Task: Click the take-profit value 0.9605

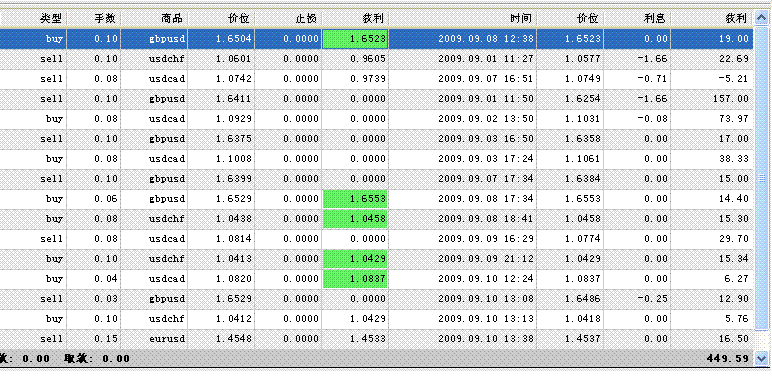Action: click(368, 59)
